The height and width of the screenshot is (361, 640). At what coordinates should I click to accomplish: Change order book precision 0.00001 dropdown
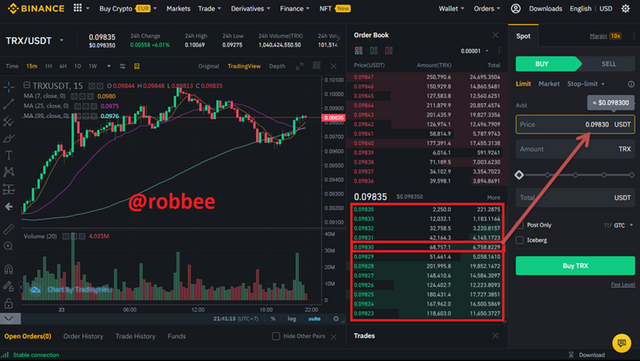pos(474,51)
